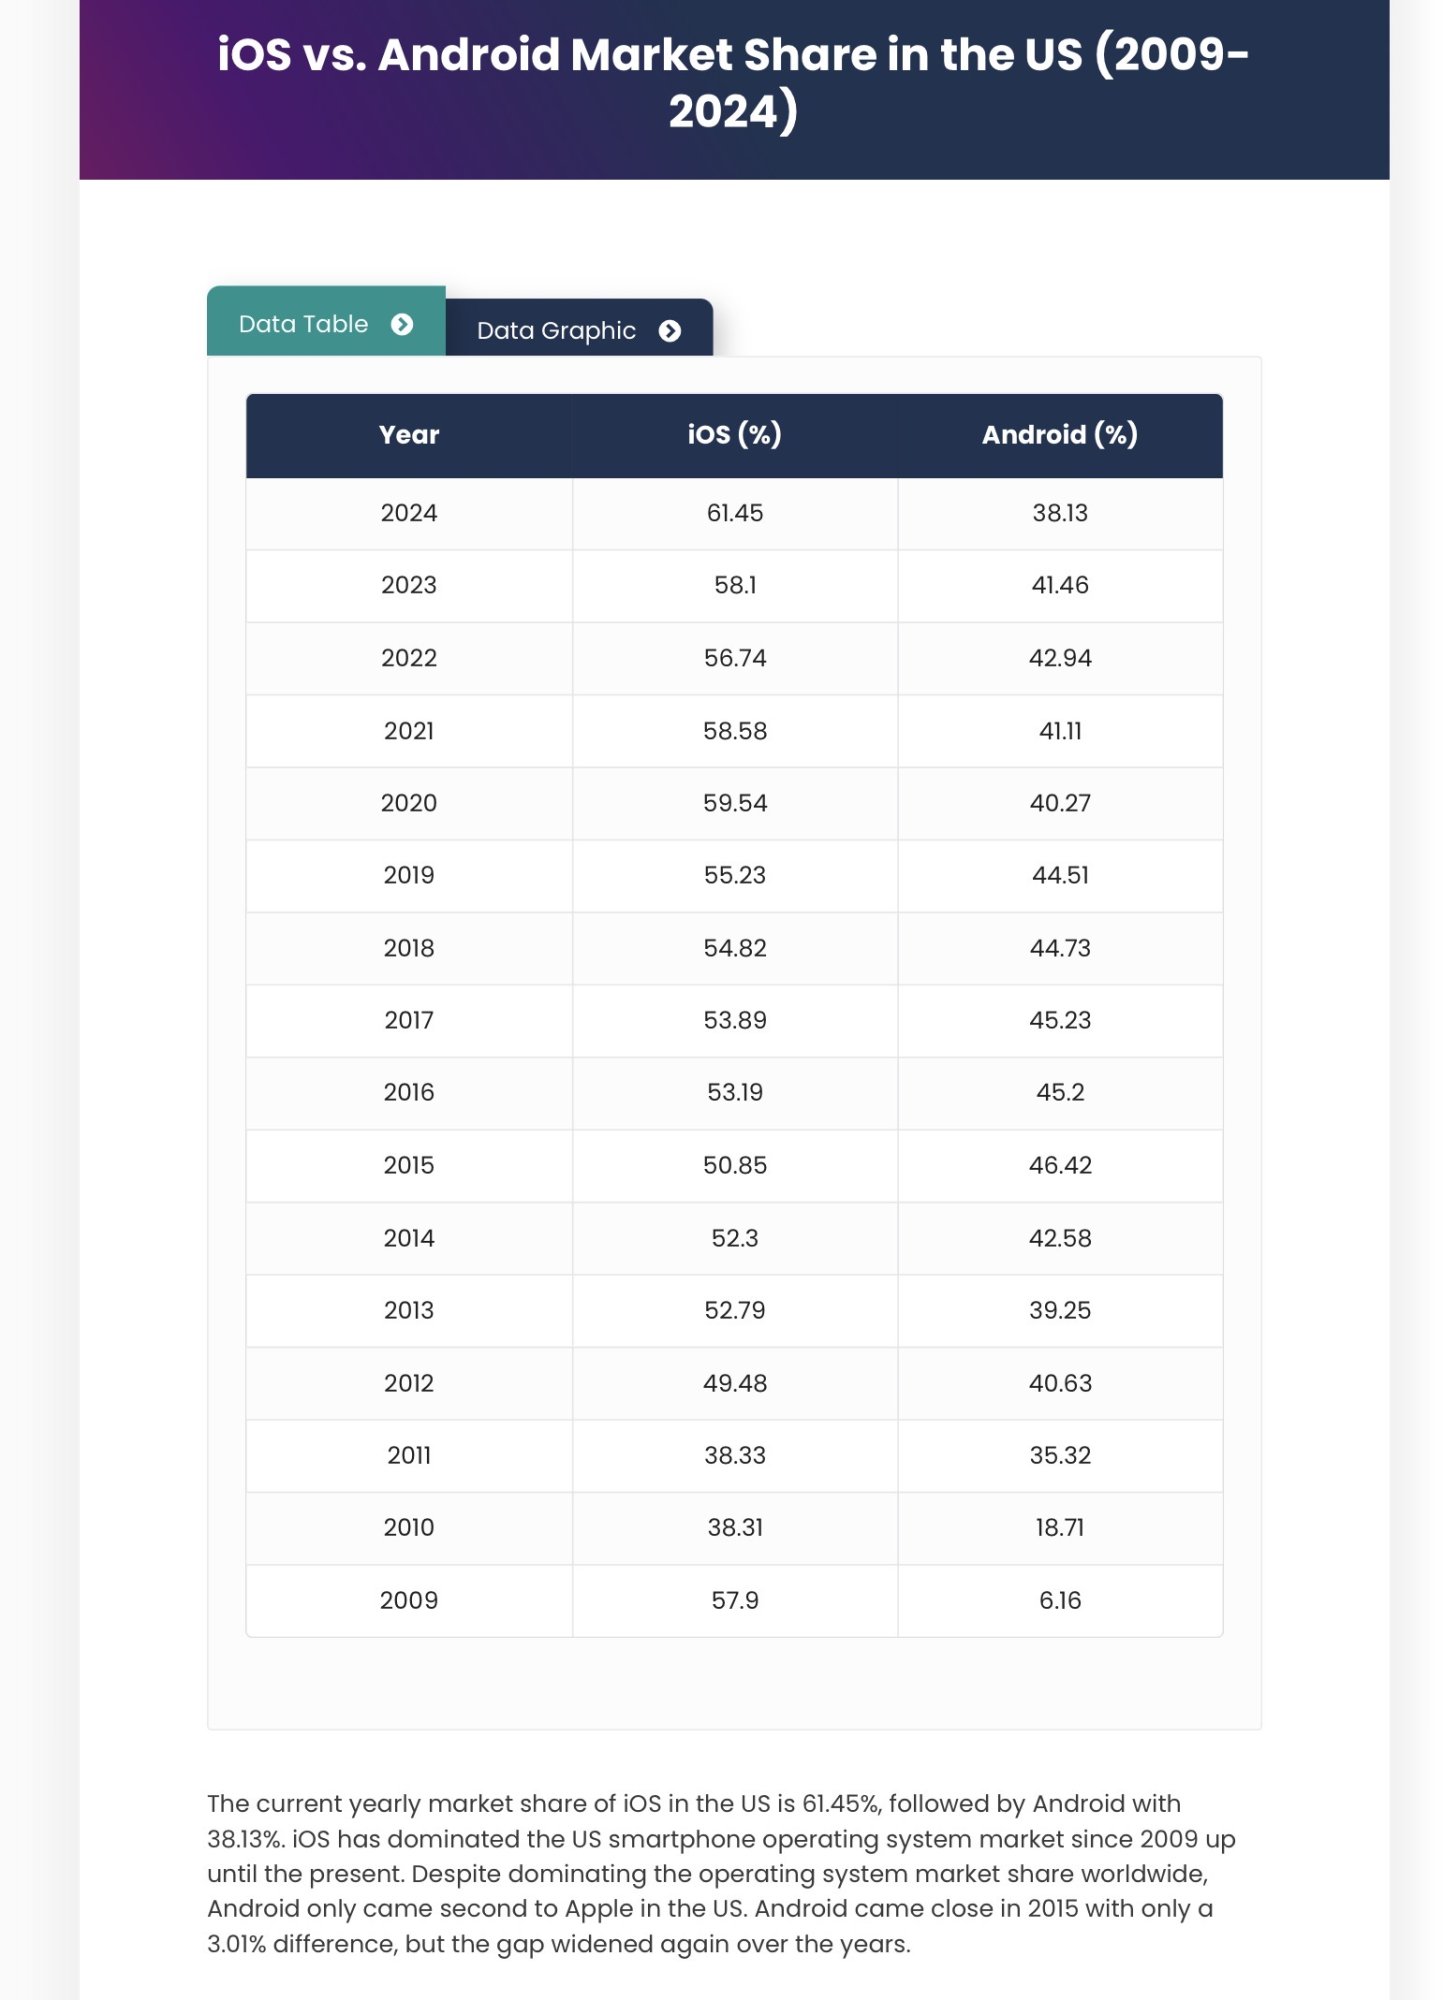The width and height of the screenshot is (1443, 2000).
Task: Click the iOS (%) column header
Action: click(x=734, y=435)
